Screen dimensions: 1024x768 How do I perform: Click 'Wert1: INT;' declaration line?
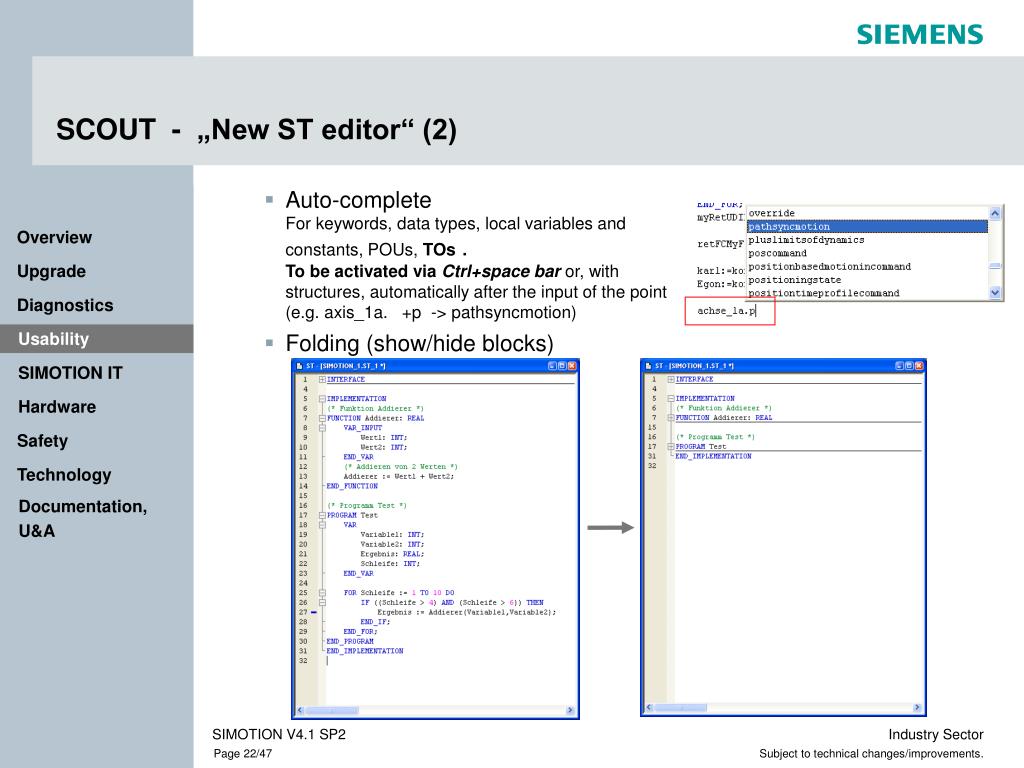pyautogui.click(x=383, y=438)
